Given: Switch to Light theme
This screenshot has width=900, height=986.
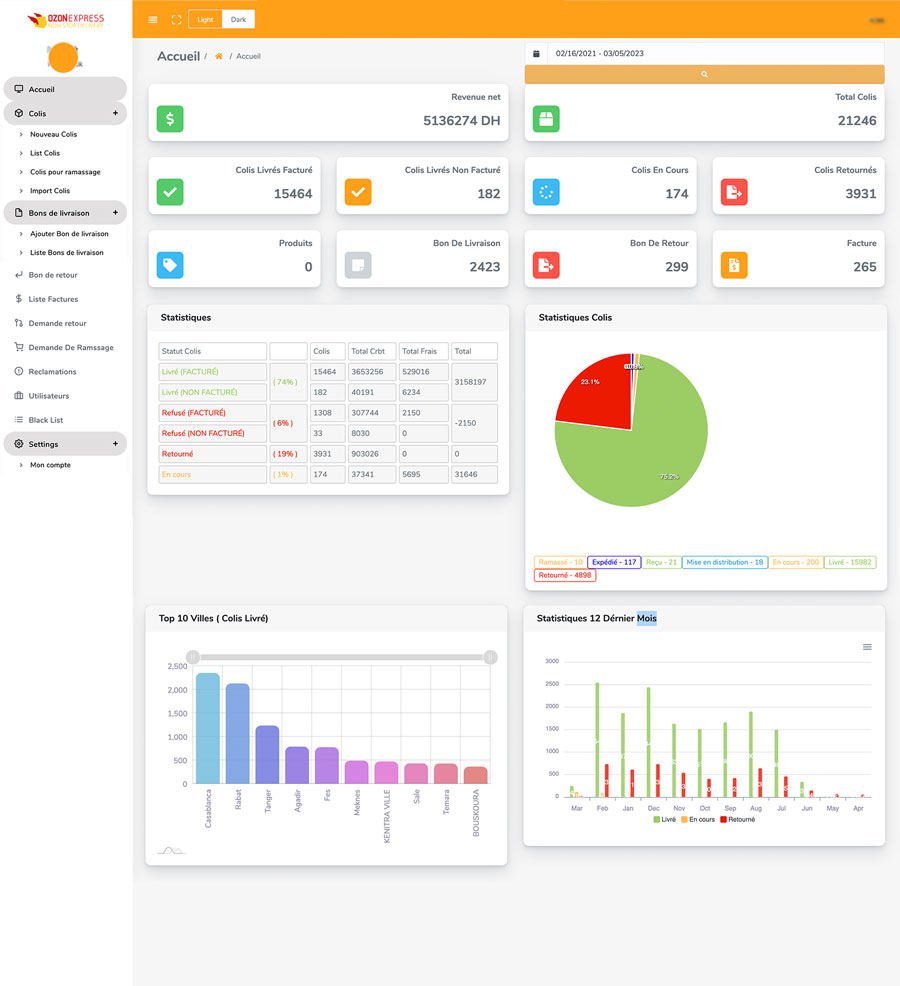Looking at the screenshot, I should [204, 19].
